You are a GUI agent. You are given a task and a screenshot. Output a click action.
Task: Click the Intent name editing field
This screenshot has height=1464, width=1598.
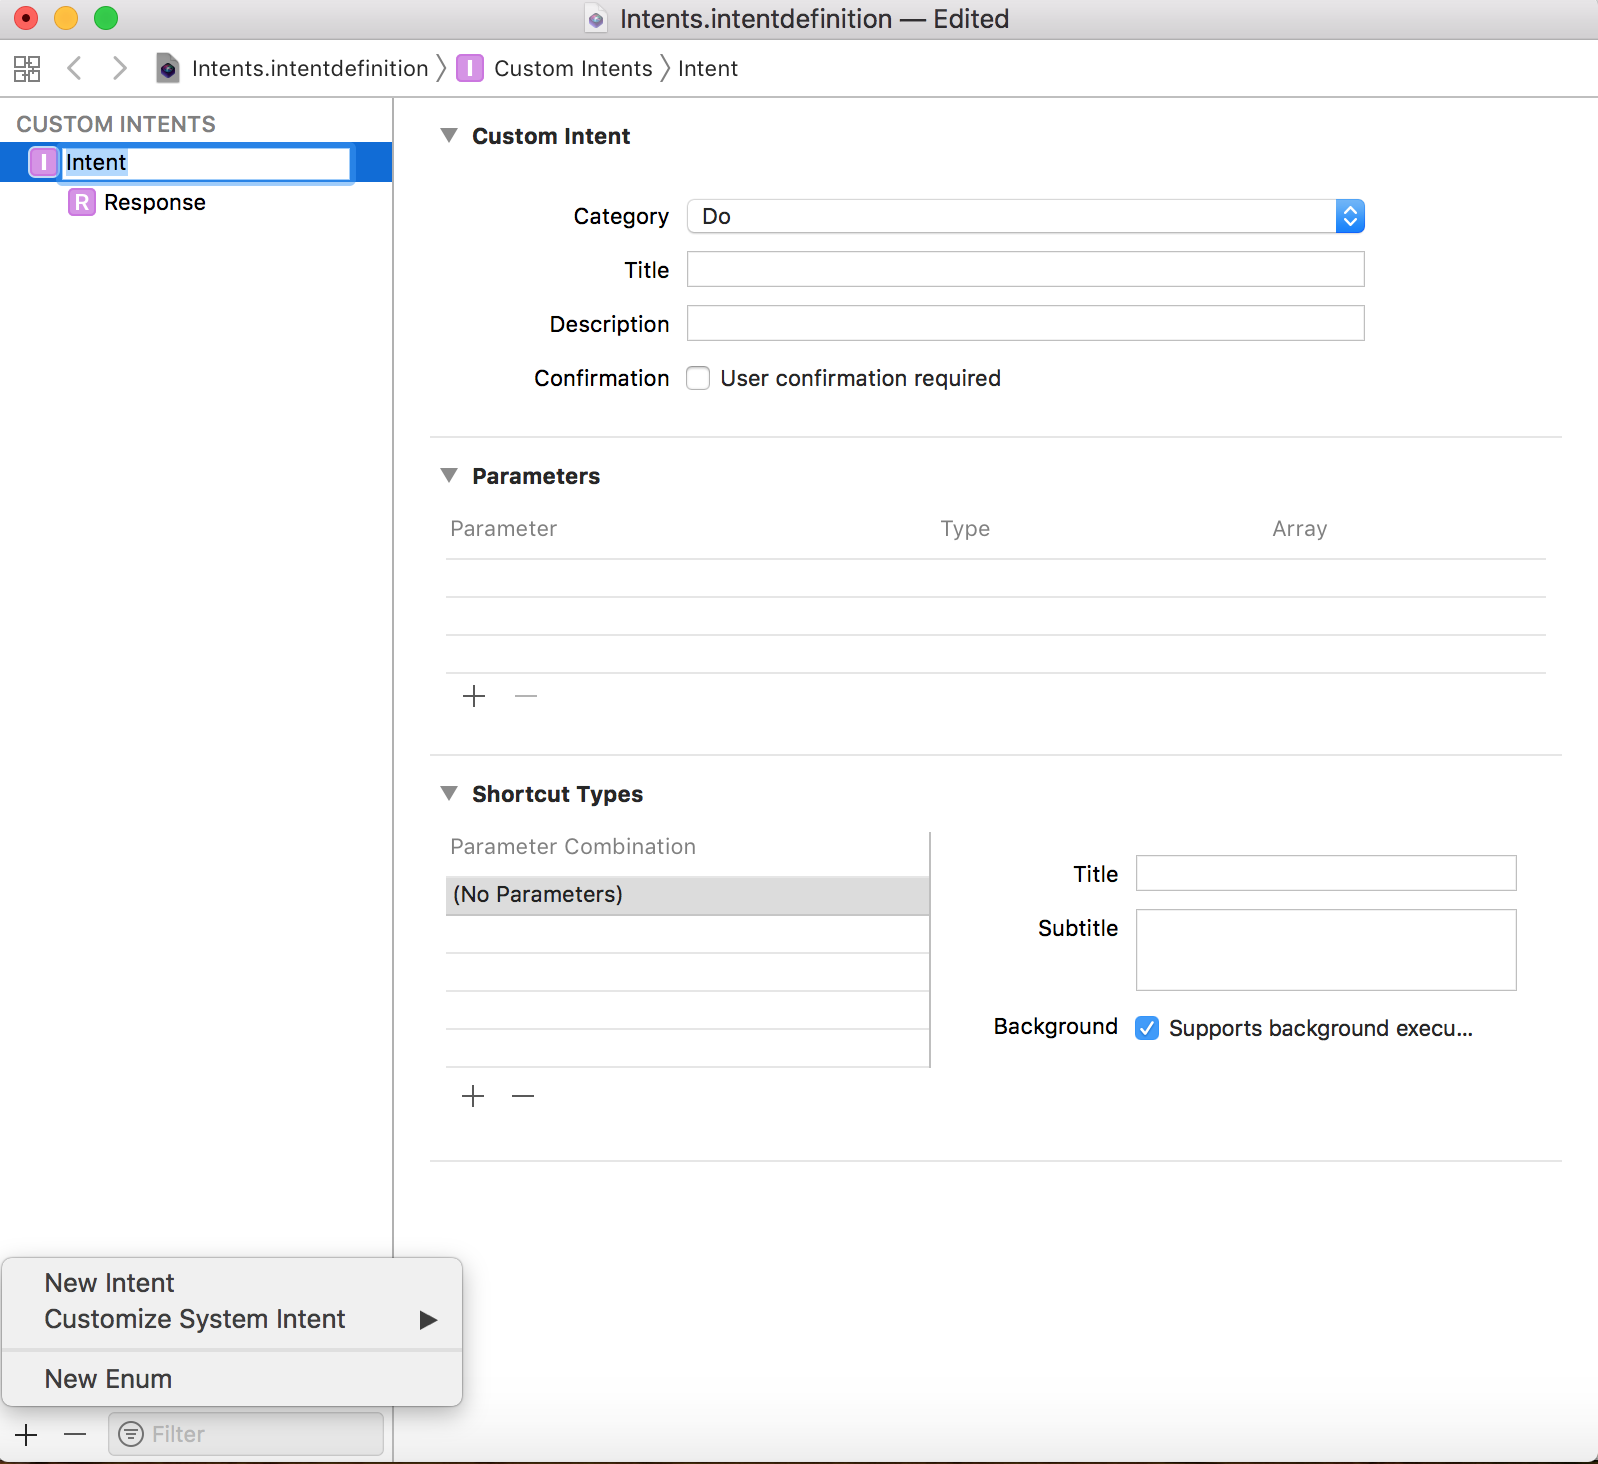tap(206, 163)
